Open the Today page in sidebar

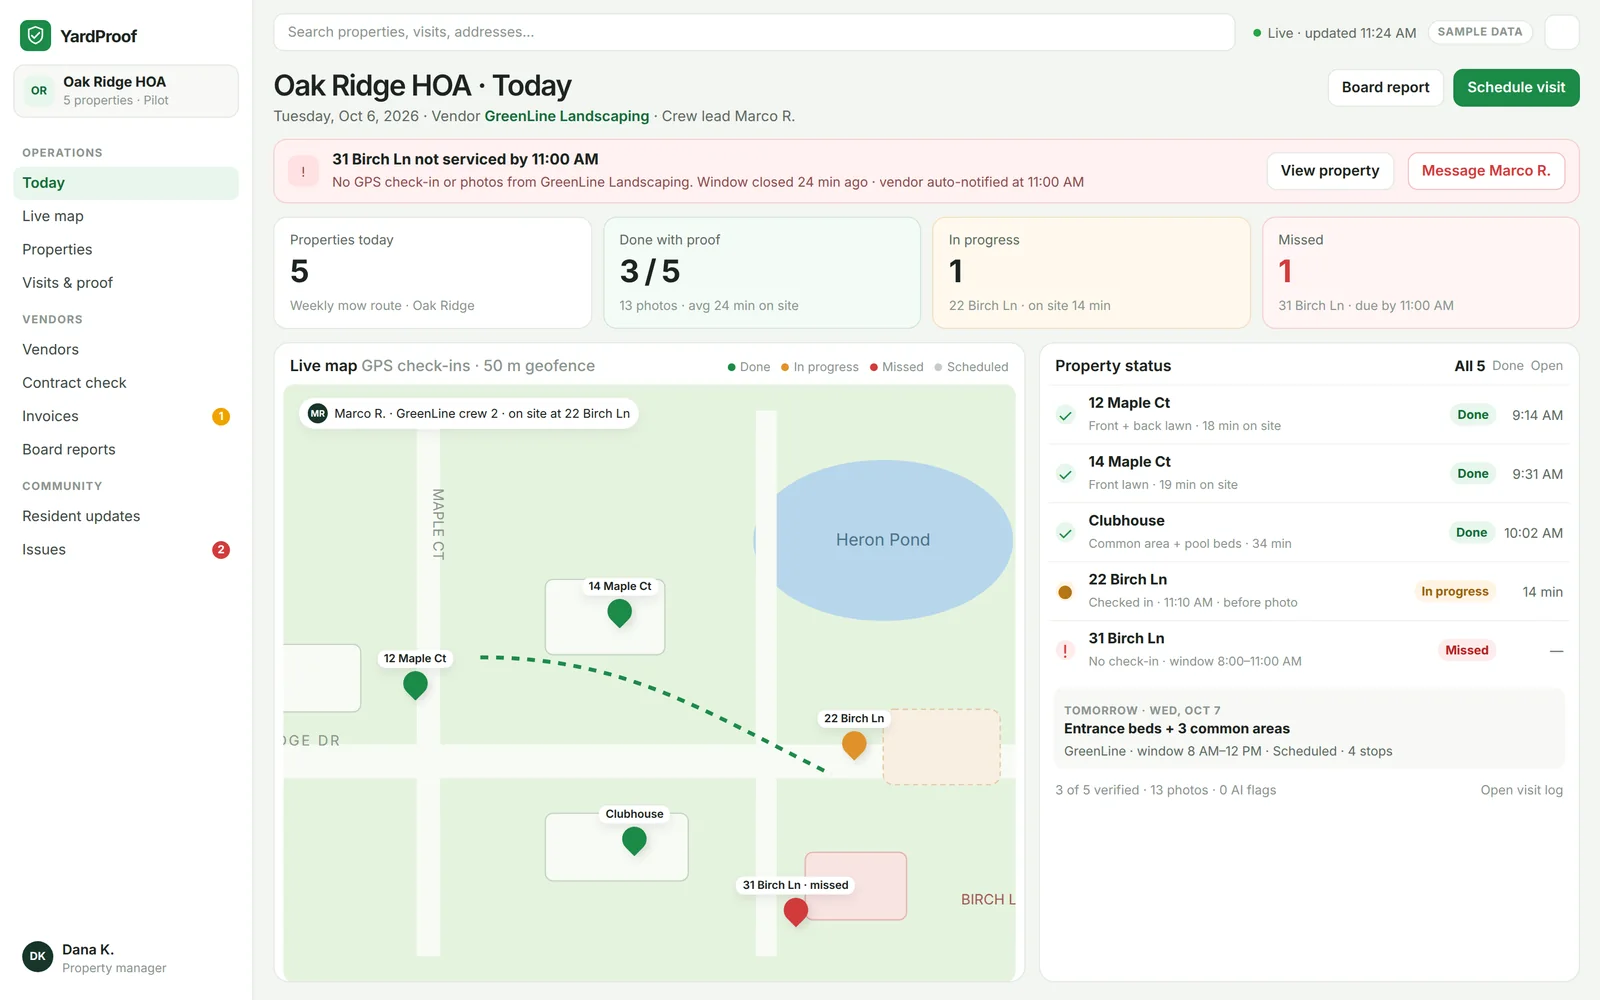tap(126, 183)
